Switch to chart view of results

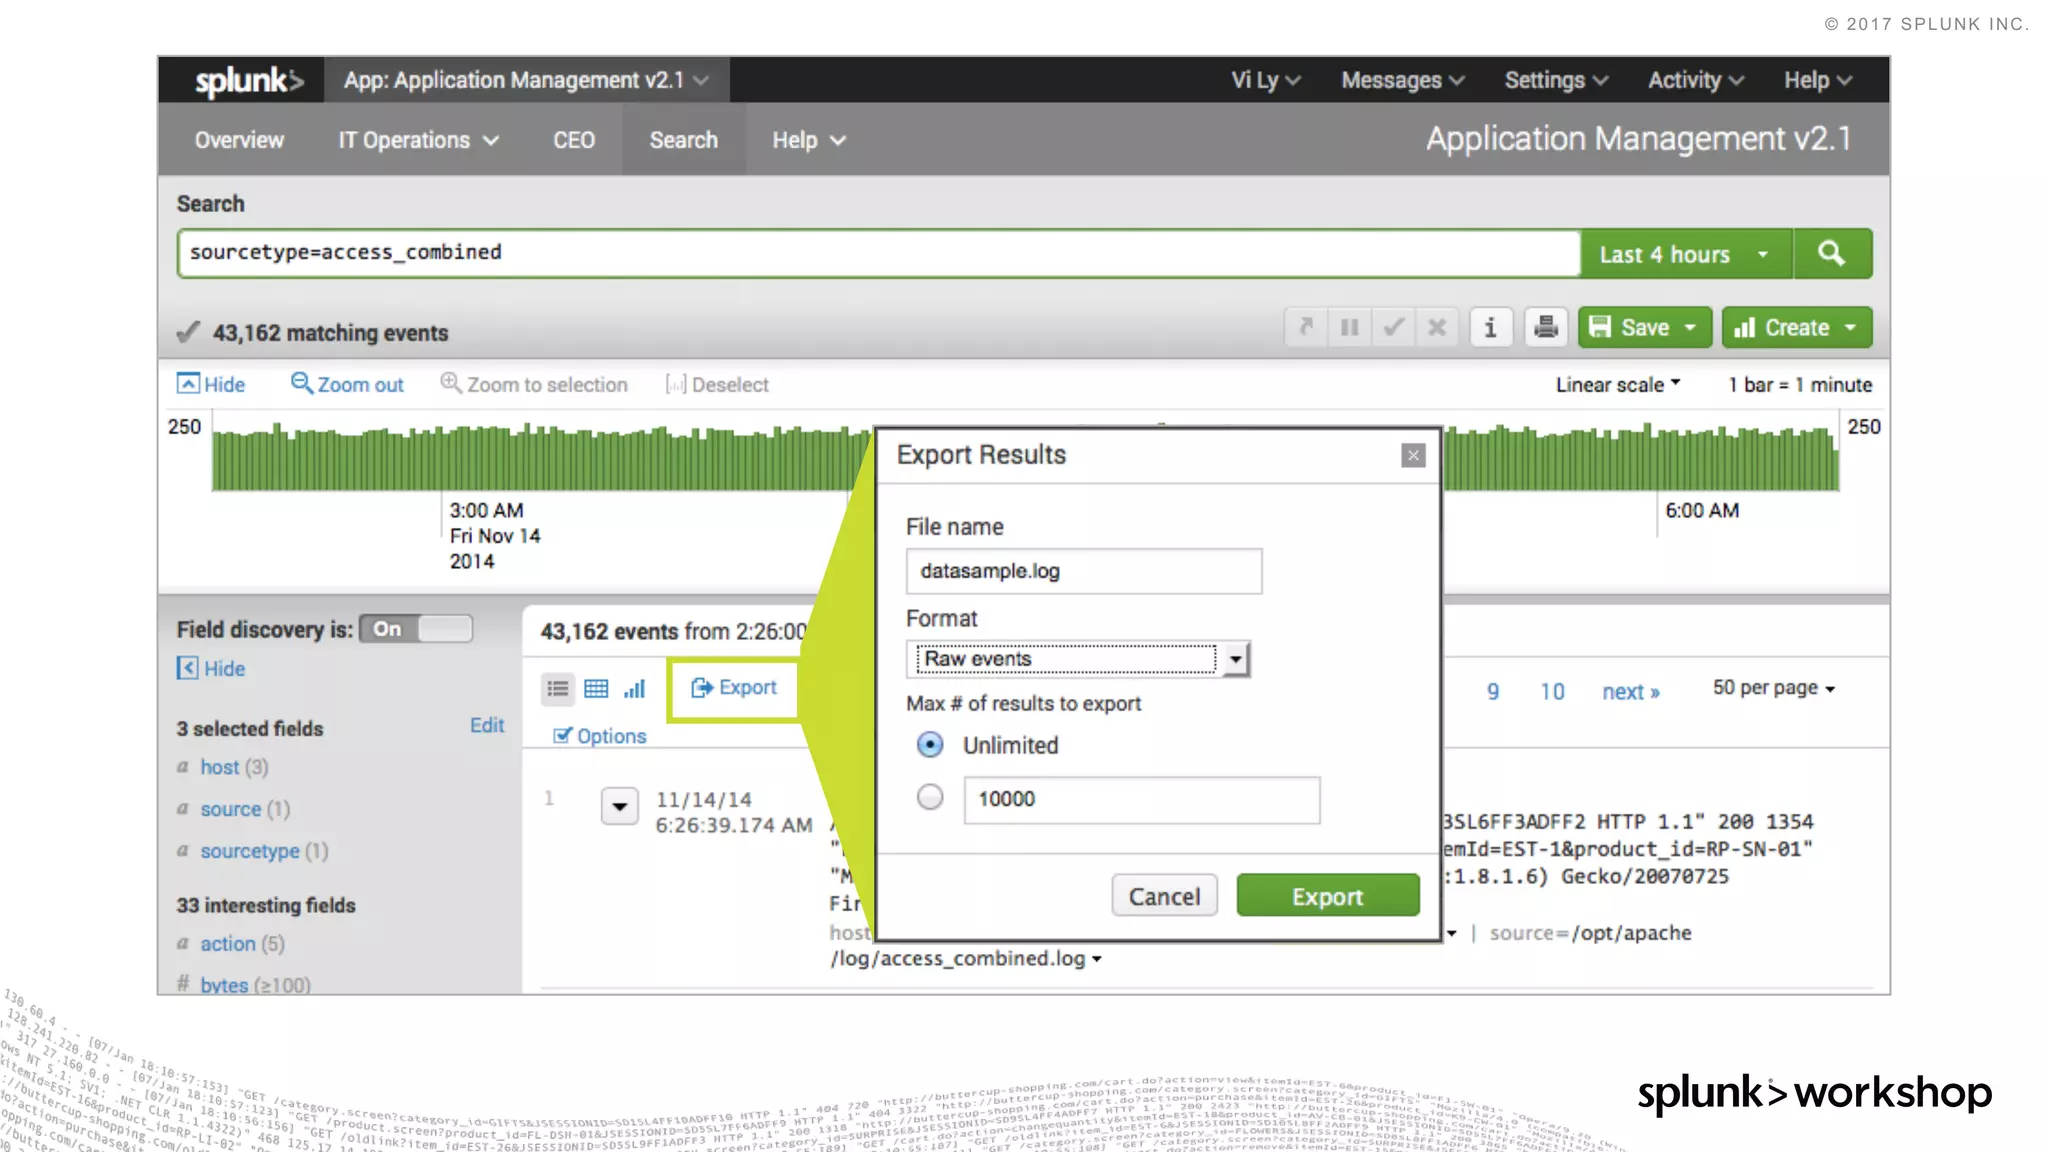pos(635,688)
